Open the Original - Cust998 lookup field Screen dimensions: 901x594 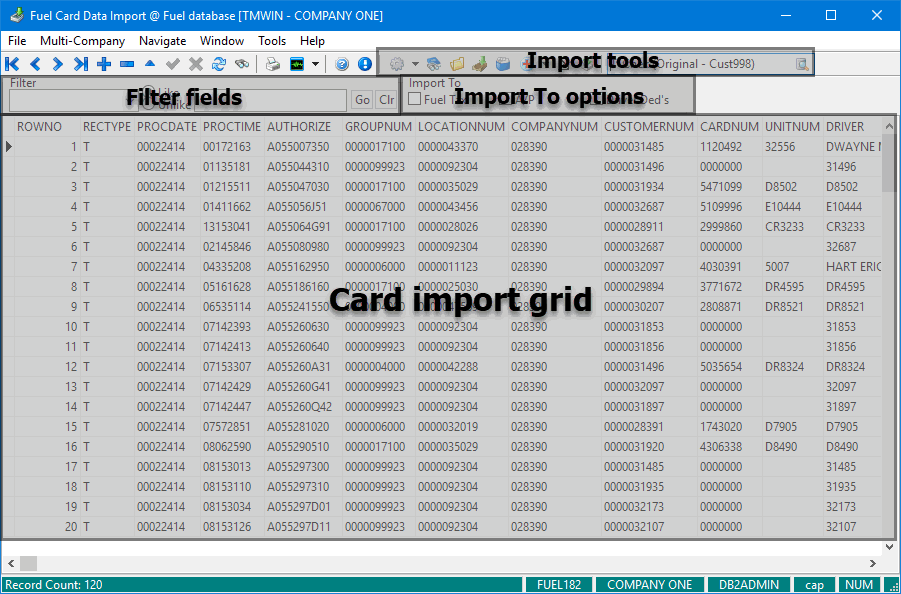tap(802, 64)
